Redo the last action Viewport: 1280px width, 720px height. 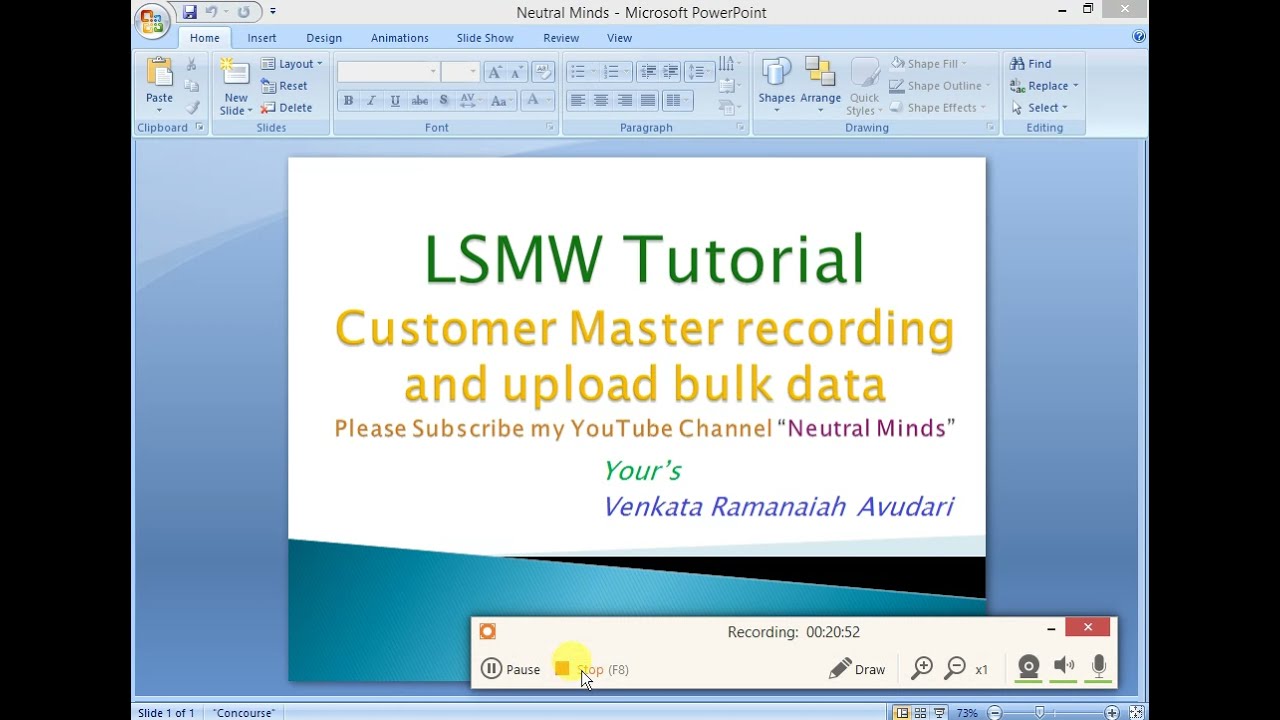tap(244, 12)
